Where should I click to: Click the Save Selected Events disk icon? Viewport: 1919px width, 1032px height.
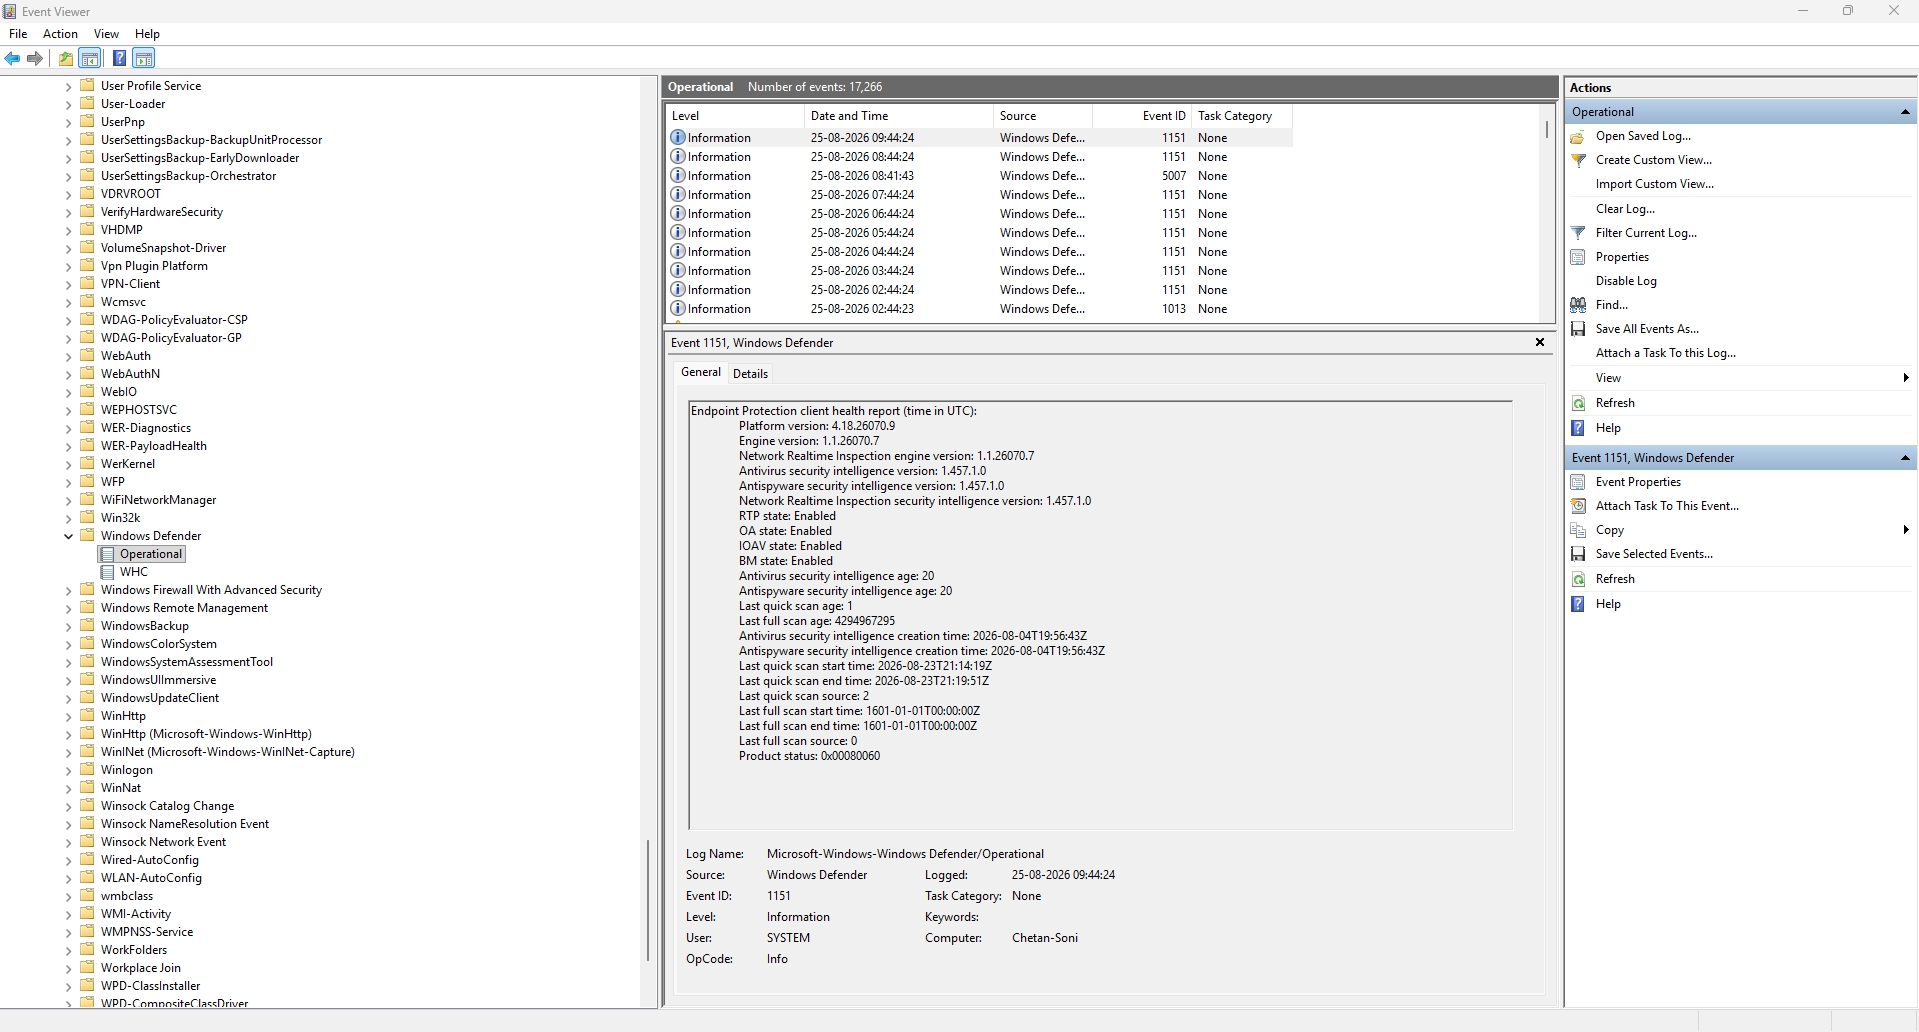tap(1578, 554)
